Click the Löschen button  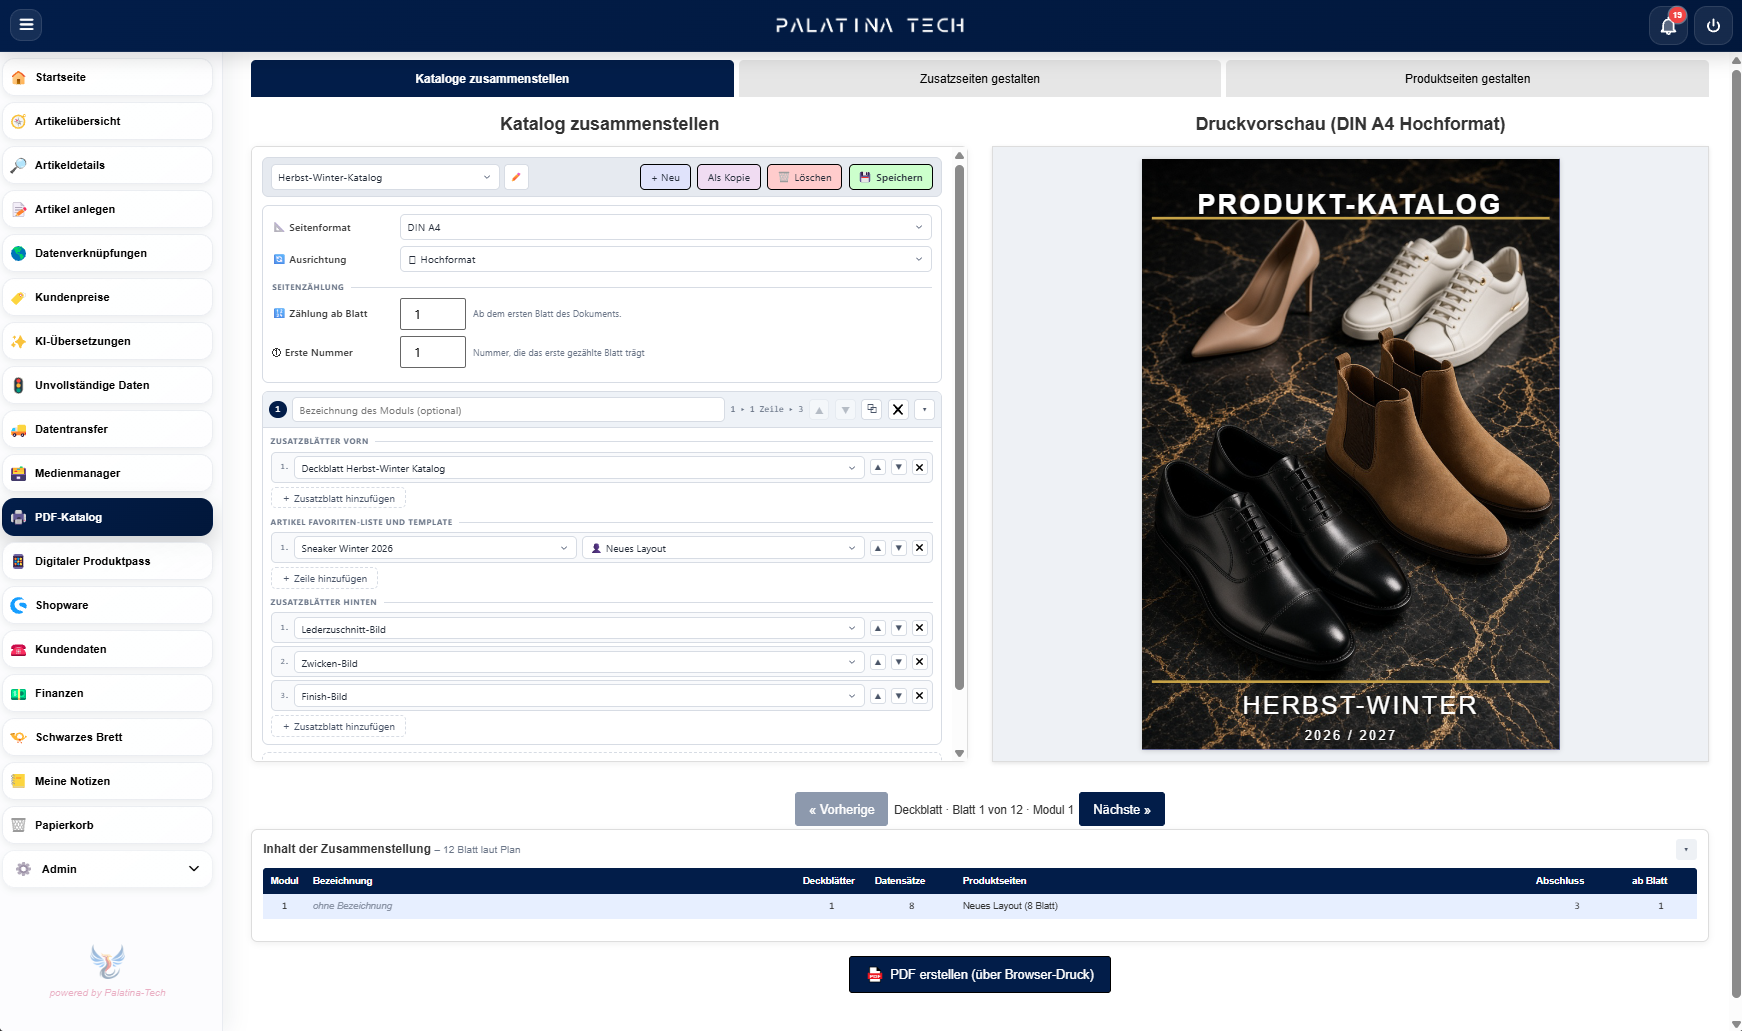coord(805,177)
